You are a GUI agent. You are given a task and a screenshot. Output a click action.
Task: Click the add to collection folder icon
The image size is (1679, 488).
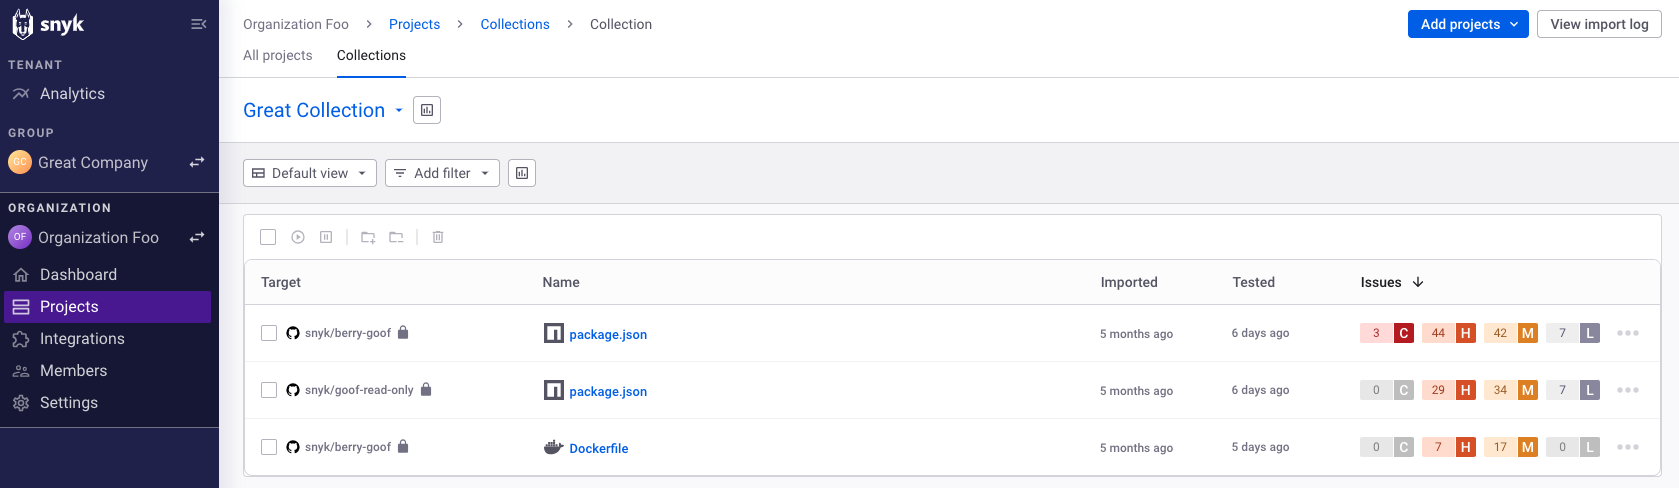tap(368, 237)
